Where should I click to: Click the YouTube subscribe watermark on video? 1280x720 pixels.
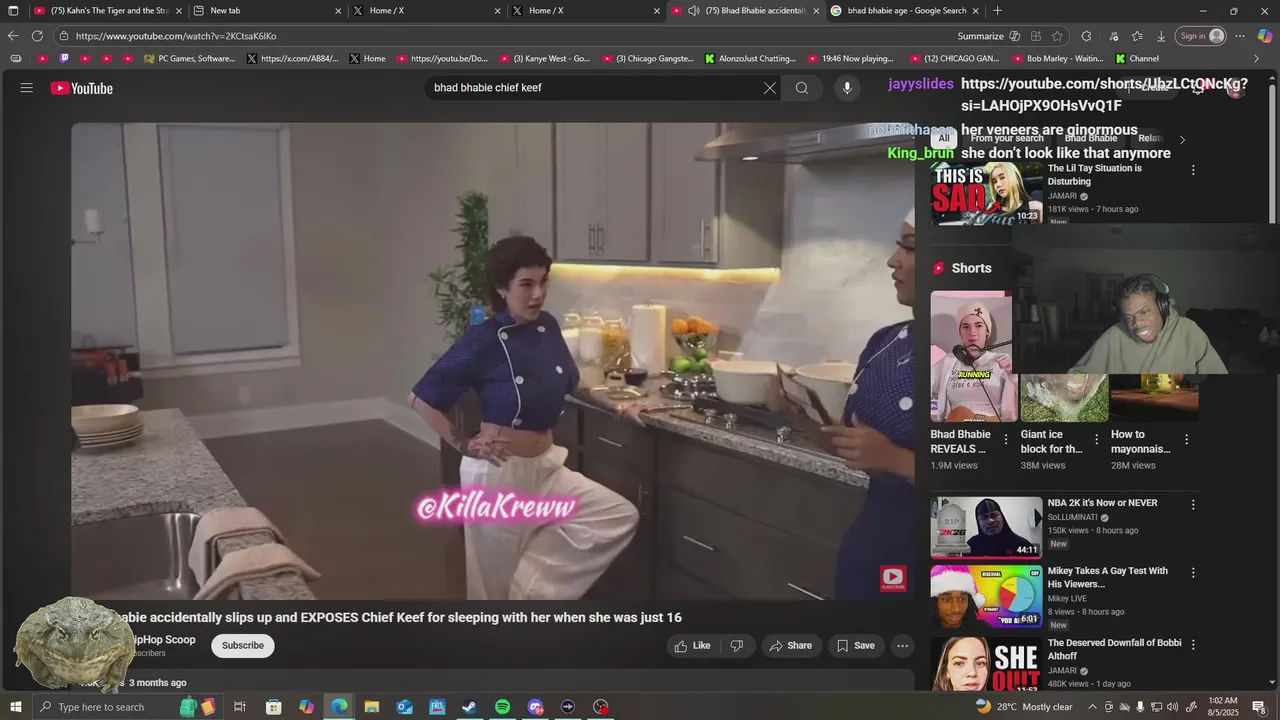pos(893,578)
